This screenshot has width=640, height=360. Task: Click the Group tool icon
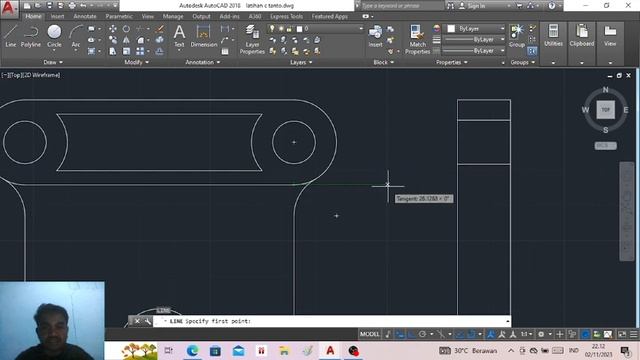pyautogui.click(x=517, y=36)
